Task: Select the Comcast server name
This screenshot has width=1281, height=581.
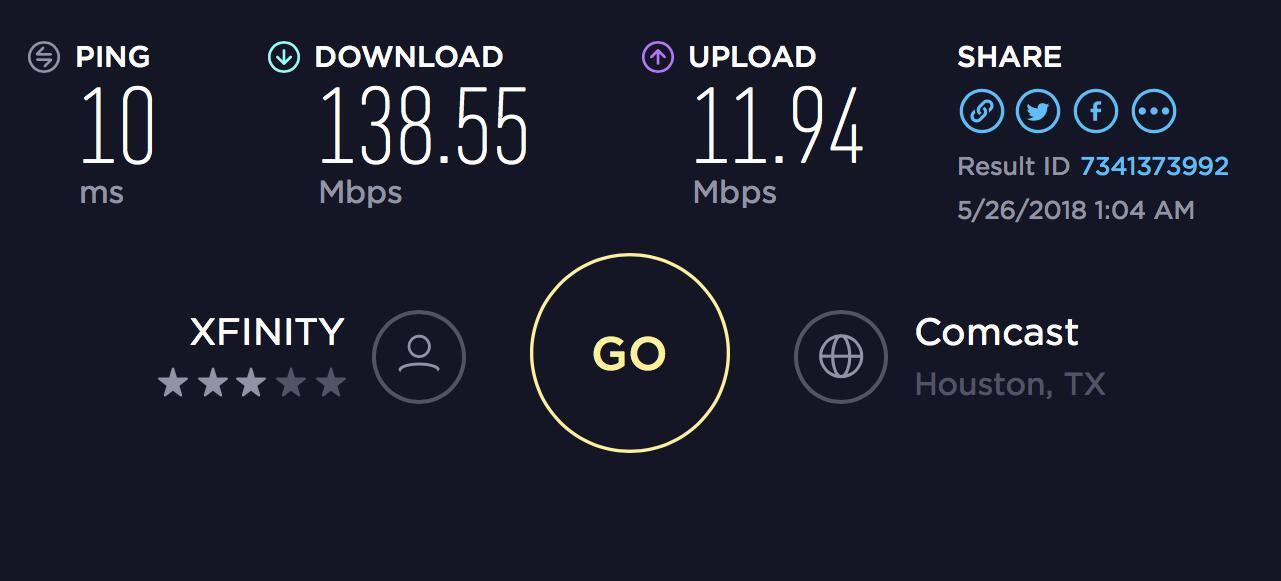Action: tap(997, 332)
